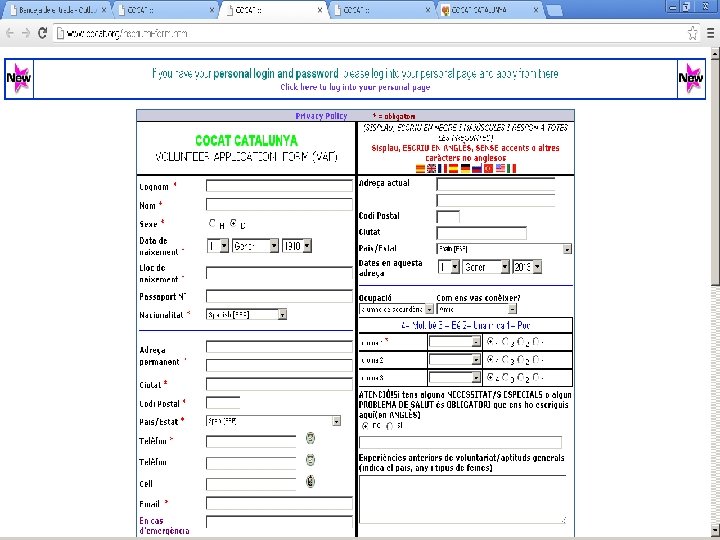Open the first language selection dropdown
The image size is (720, 540).
click(455, 342)
